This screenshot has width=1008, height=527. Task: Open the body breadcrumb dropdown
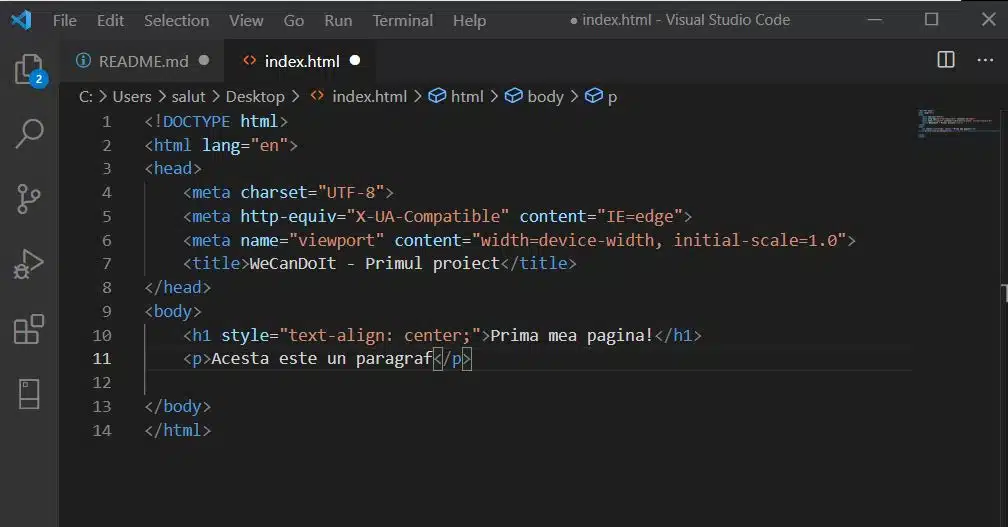click(x=545, y=96)
